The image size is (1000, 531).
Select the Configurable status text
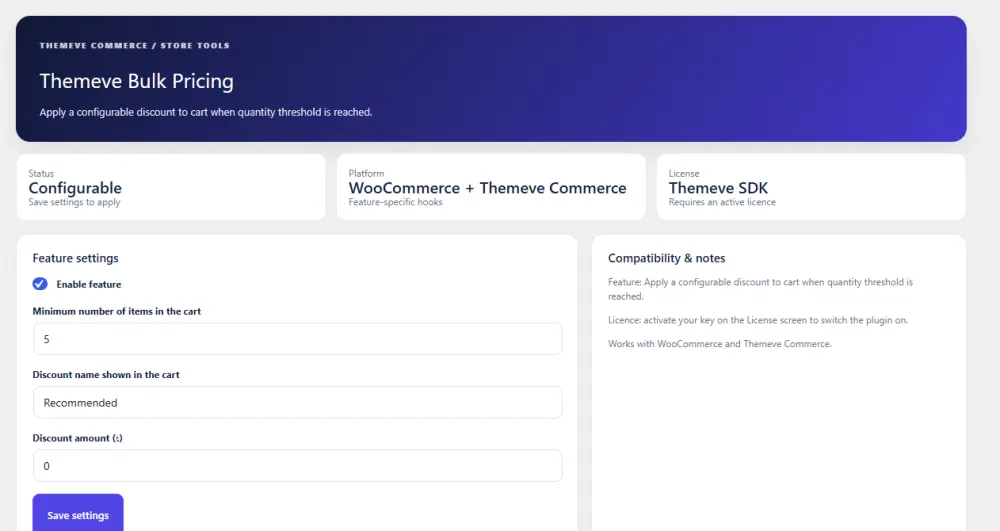[75, 188]
